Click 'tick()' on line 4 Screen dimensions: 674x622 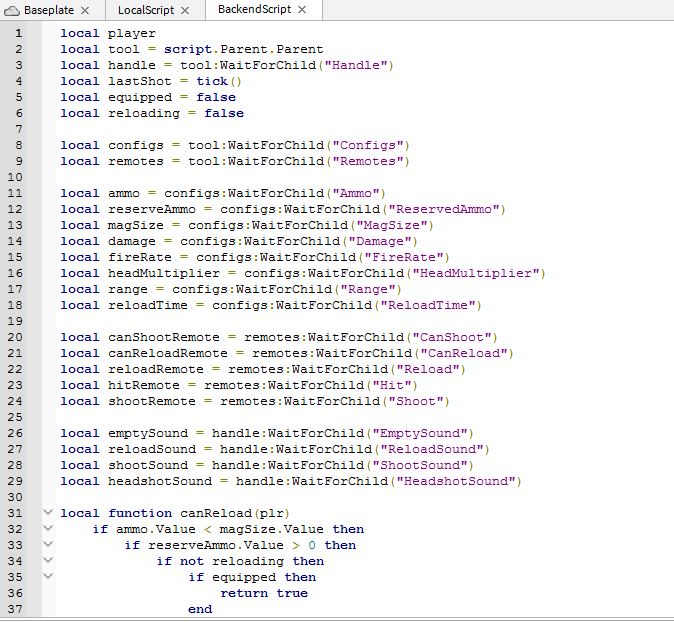coord(219,81)
